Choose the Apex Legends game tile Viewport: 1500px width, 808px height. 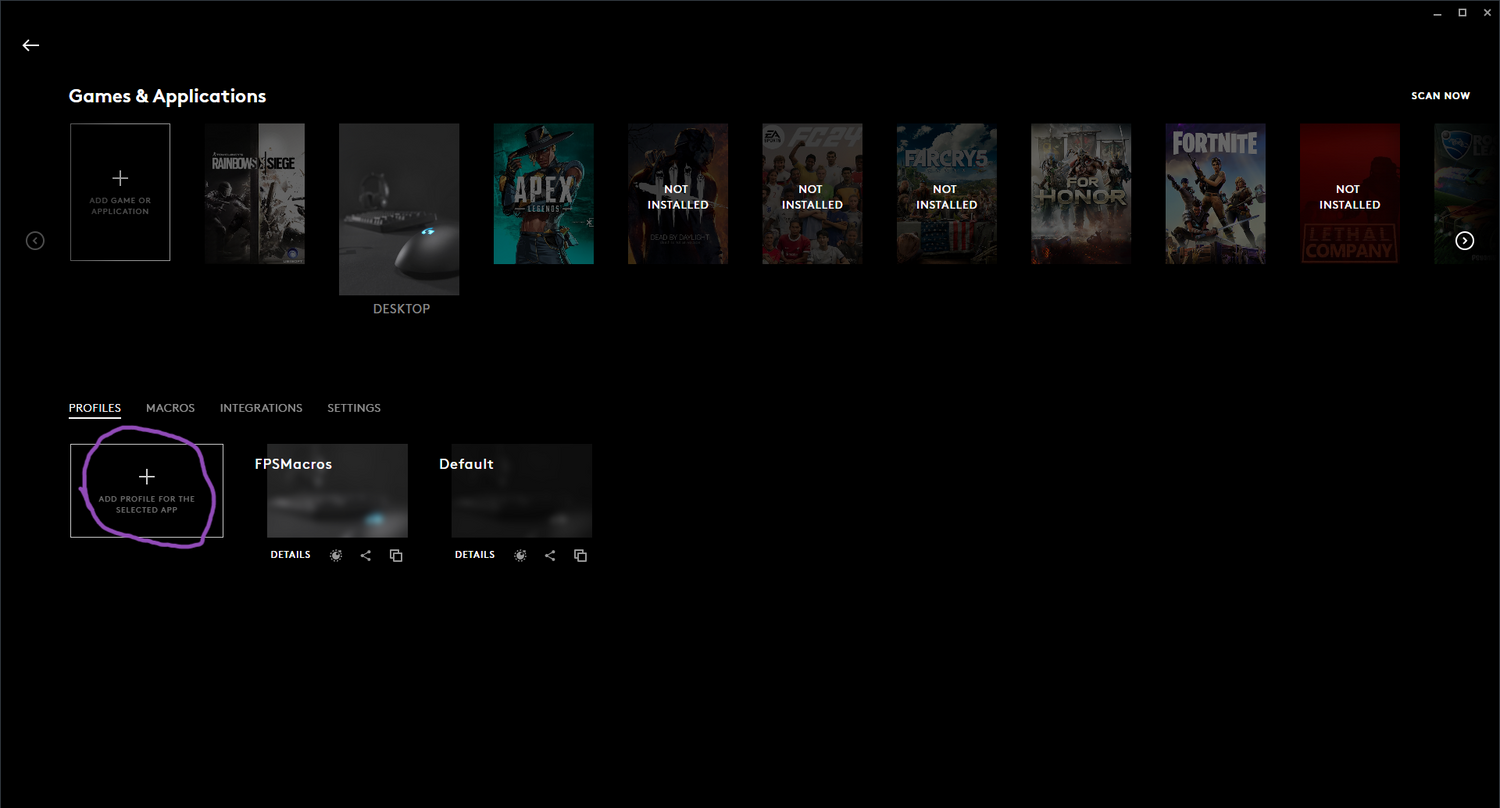[x=543, y=193]
